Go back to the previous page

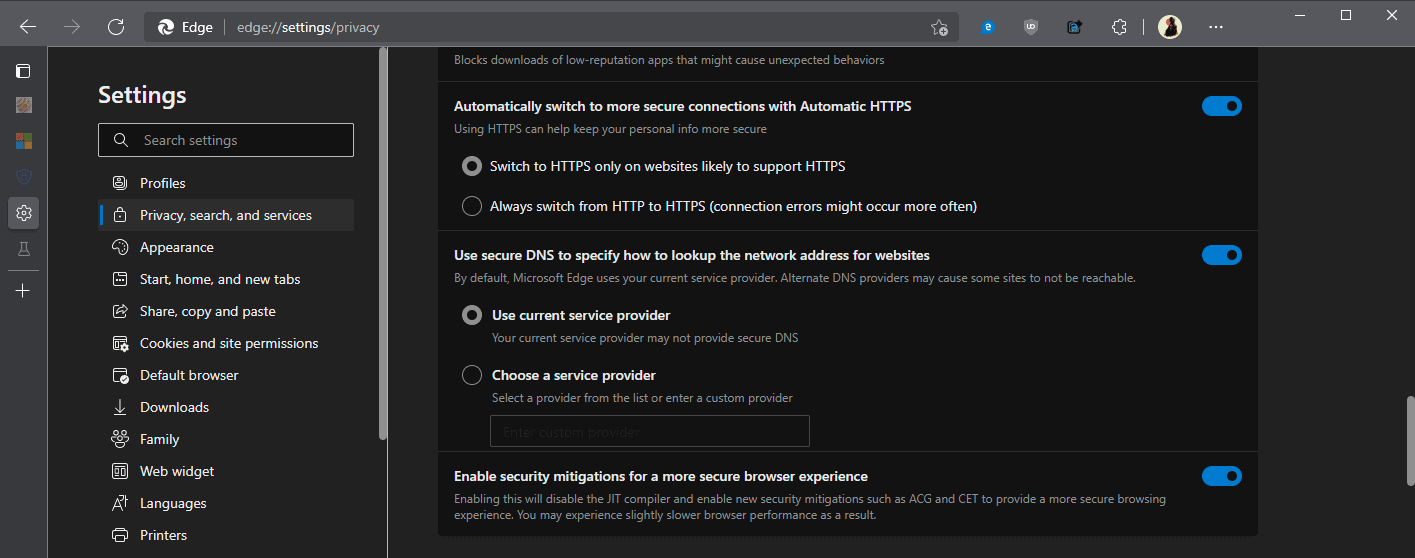tap(28, 27)
